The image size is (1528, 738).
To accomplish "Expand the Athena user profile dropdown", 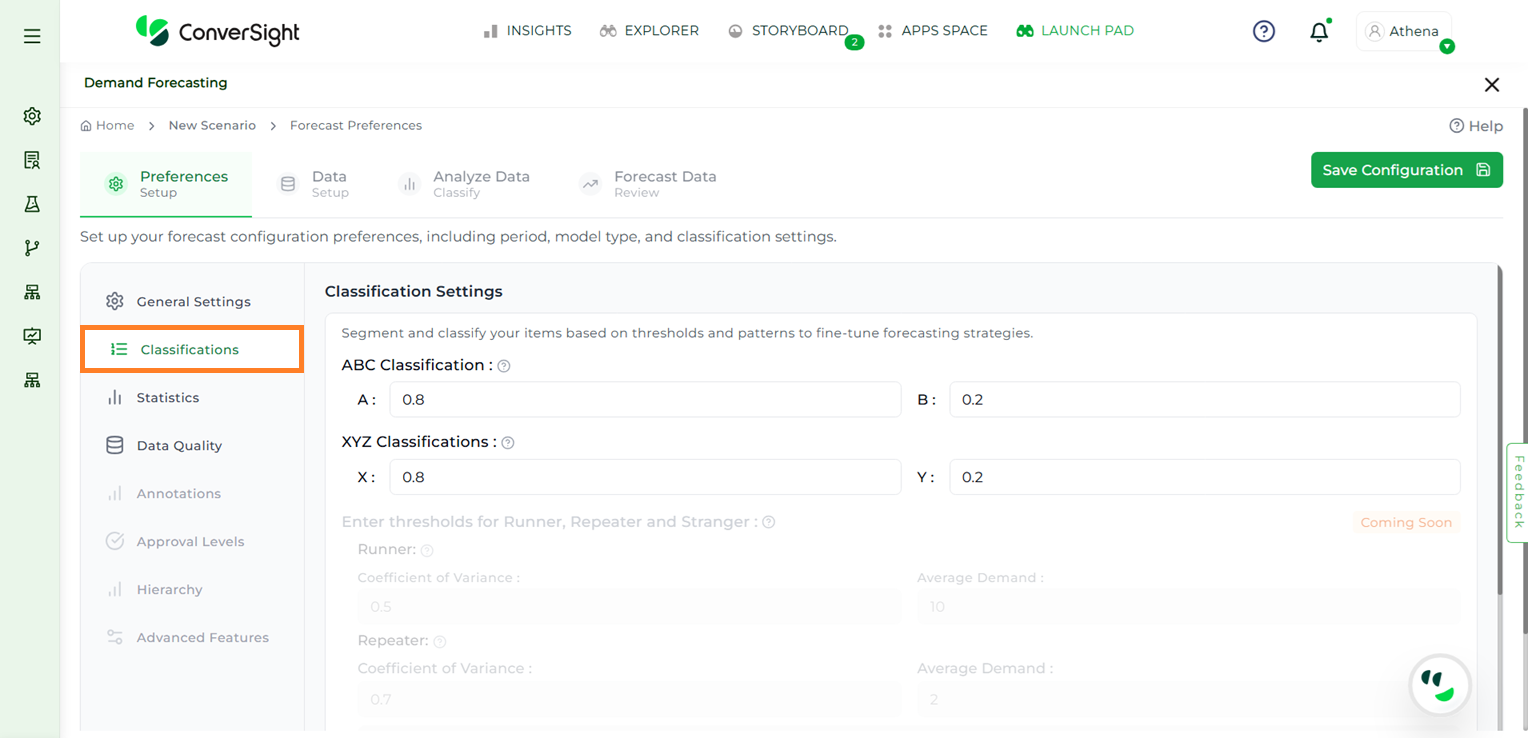I will (1404, 32).
